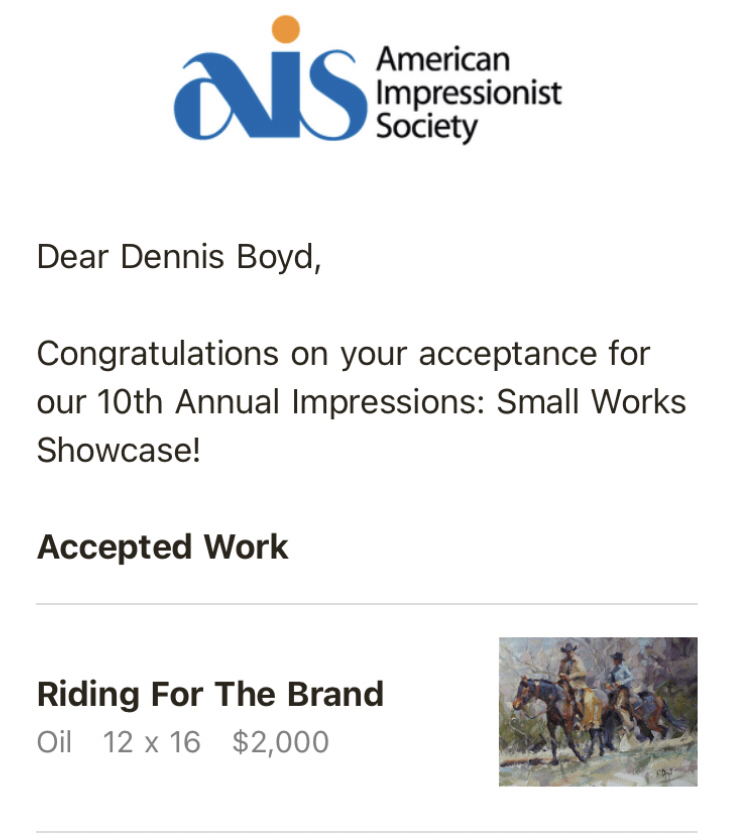Click the "Accepted Work" heading

tap(162, 547)
